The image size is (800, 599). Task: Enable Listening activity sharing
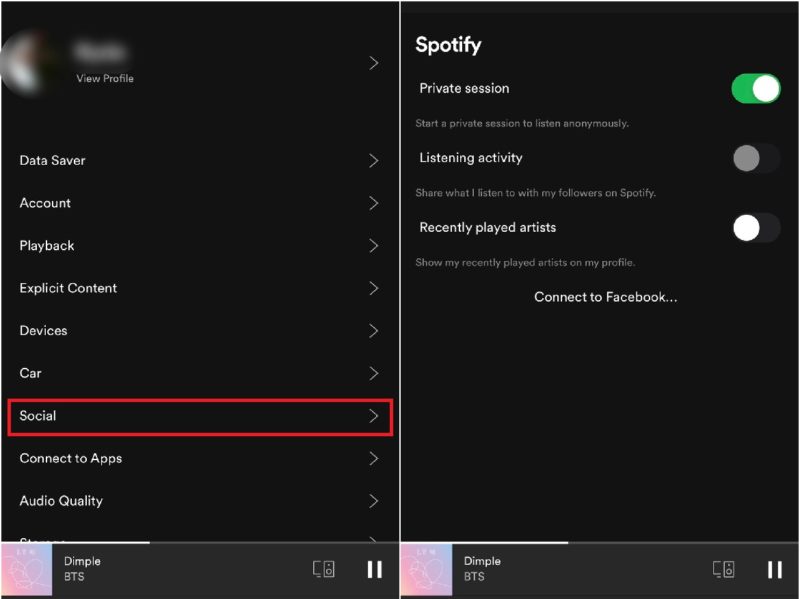(x=755, y=158)
